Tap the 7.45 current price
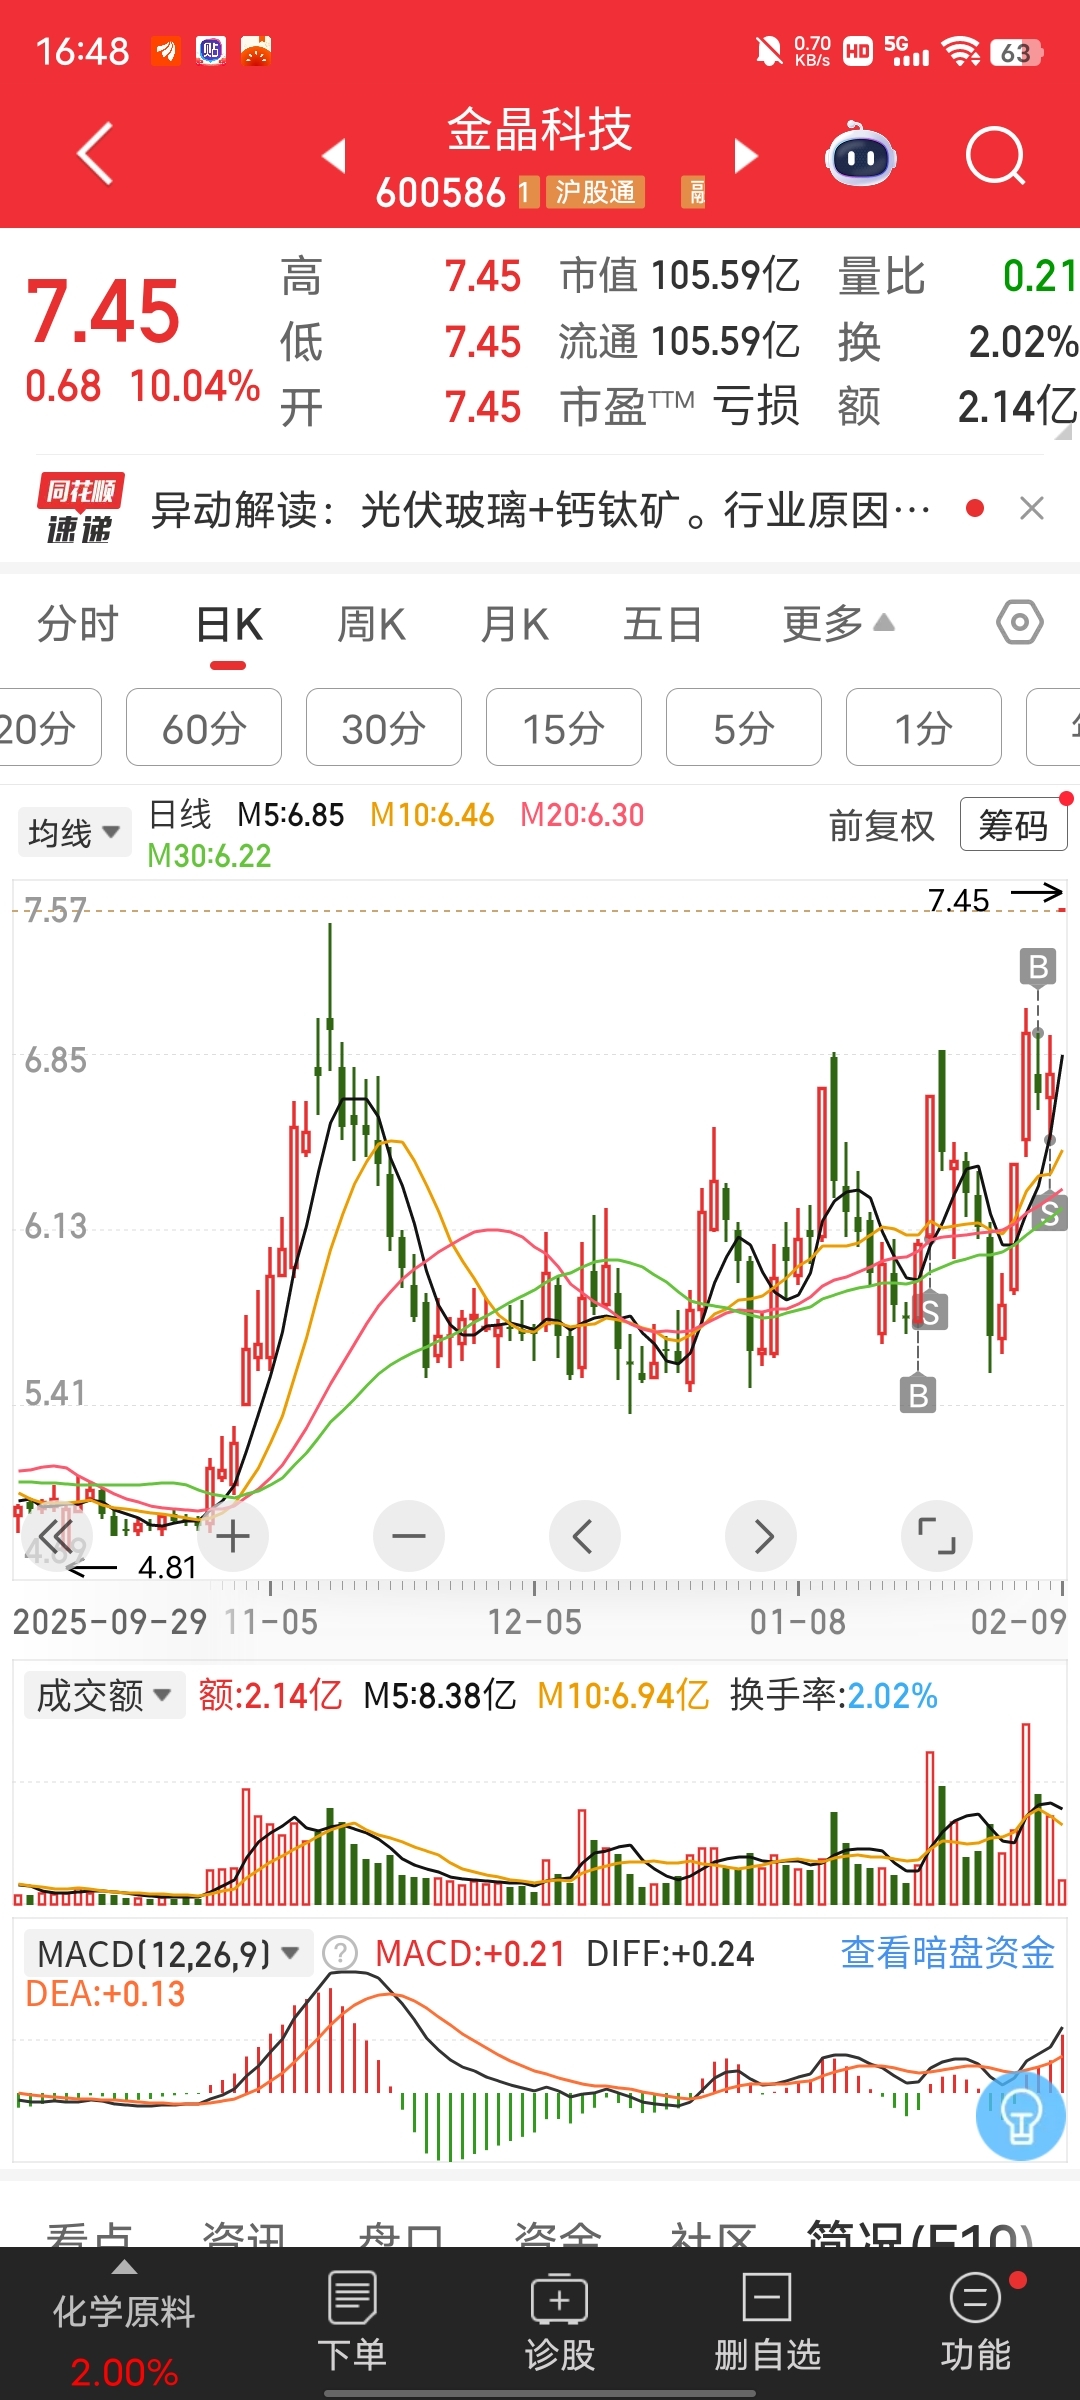 pos(103,311)
